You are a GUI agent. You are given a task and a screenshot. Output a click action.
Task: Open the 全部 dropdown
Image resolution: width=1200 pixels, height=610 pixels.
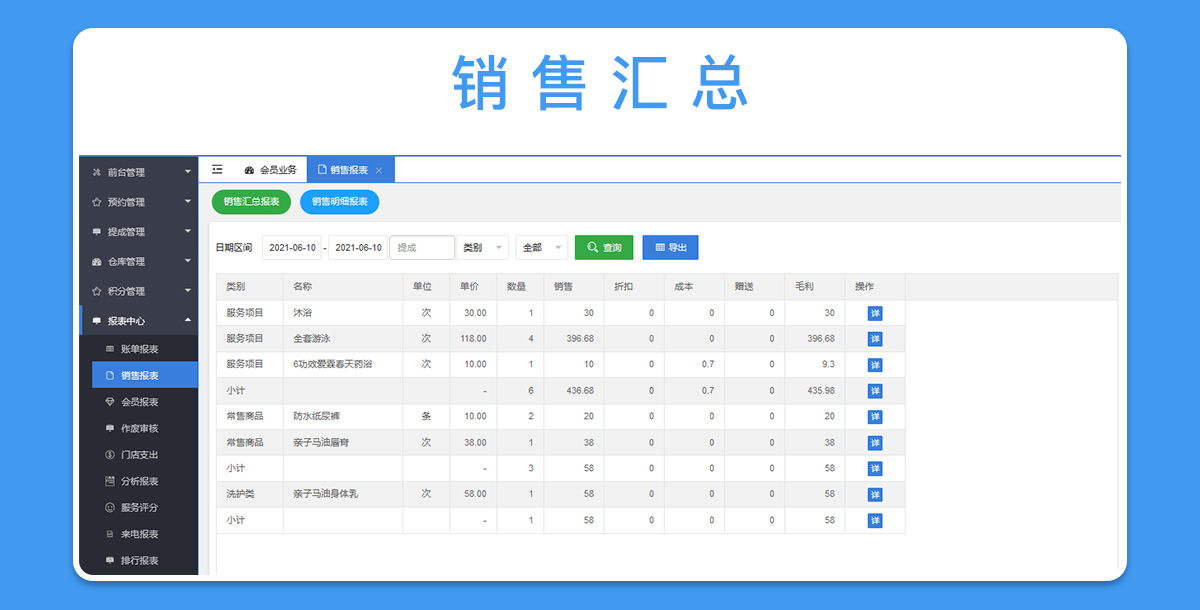(x=542, y=247)
